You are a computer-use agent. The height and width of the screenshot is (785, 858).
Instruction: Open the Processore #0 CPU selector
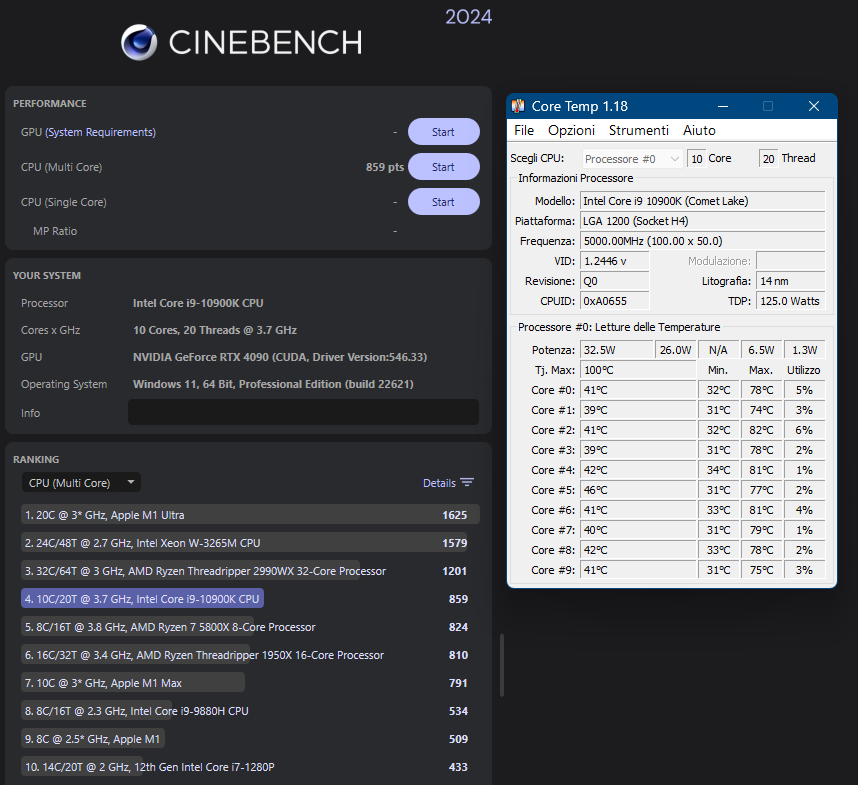(633, 159)
